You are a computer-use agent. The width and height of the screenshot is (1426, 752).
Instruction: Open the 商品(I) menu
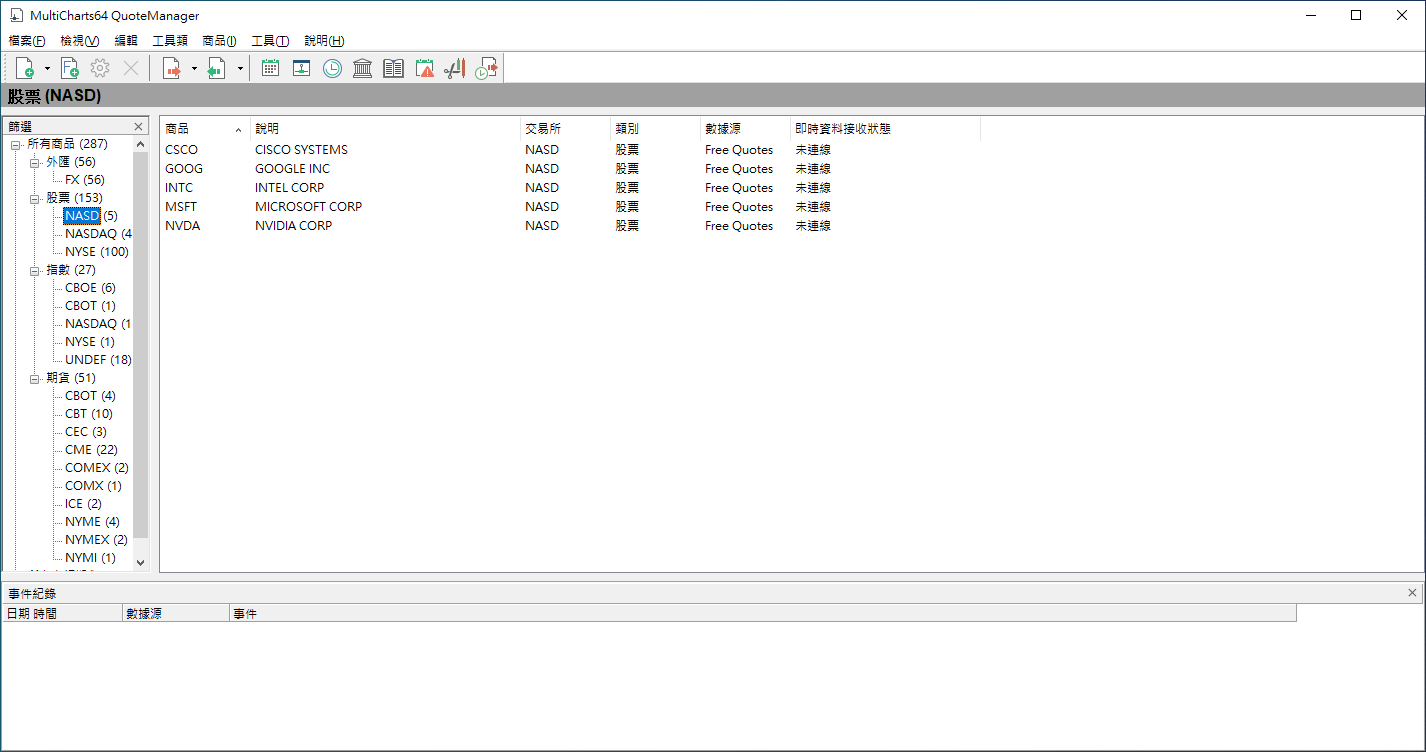coord(219,41)
